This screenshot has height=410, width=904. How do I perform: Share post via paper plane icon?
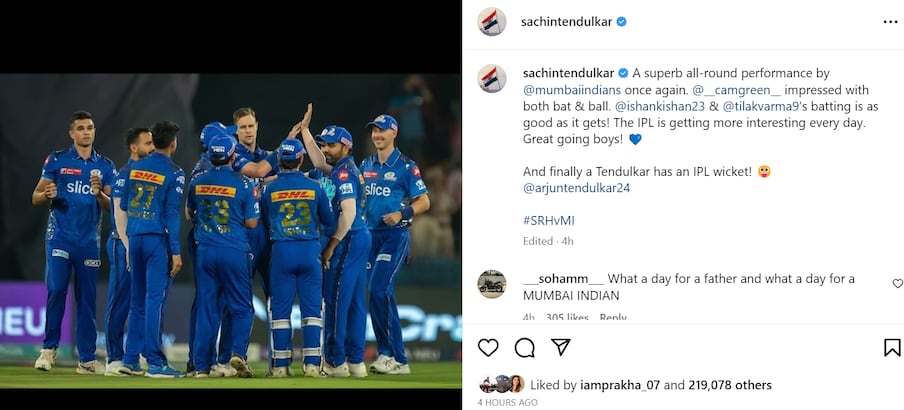561,347
